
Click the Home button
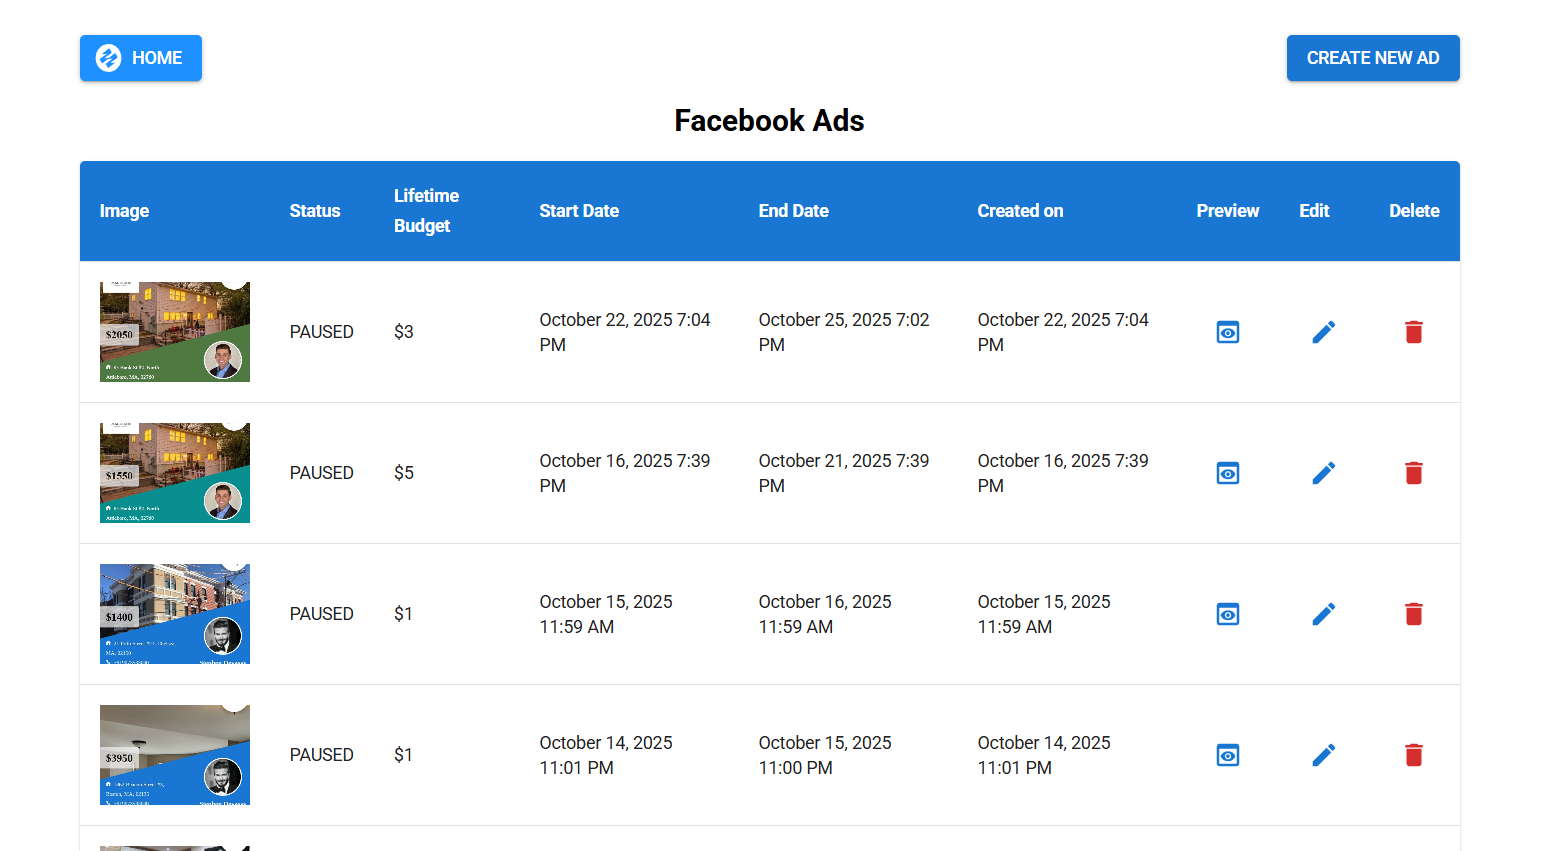click(x=141, y=58)
